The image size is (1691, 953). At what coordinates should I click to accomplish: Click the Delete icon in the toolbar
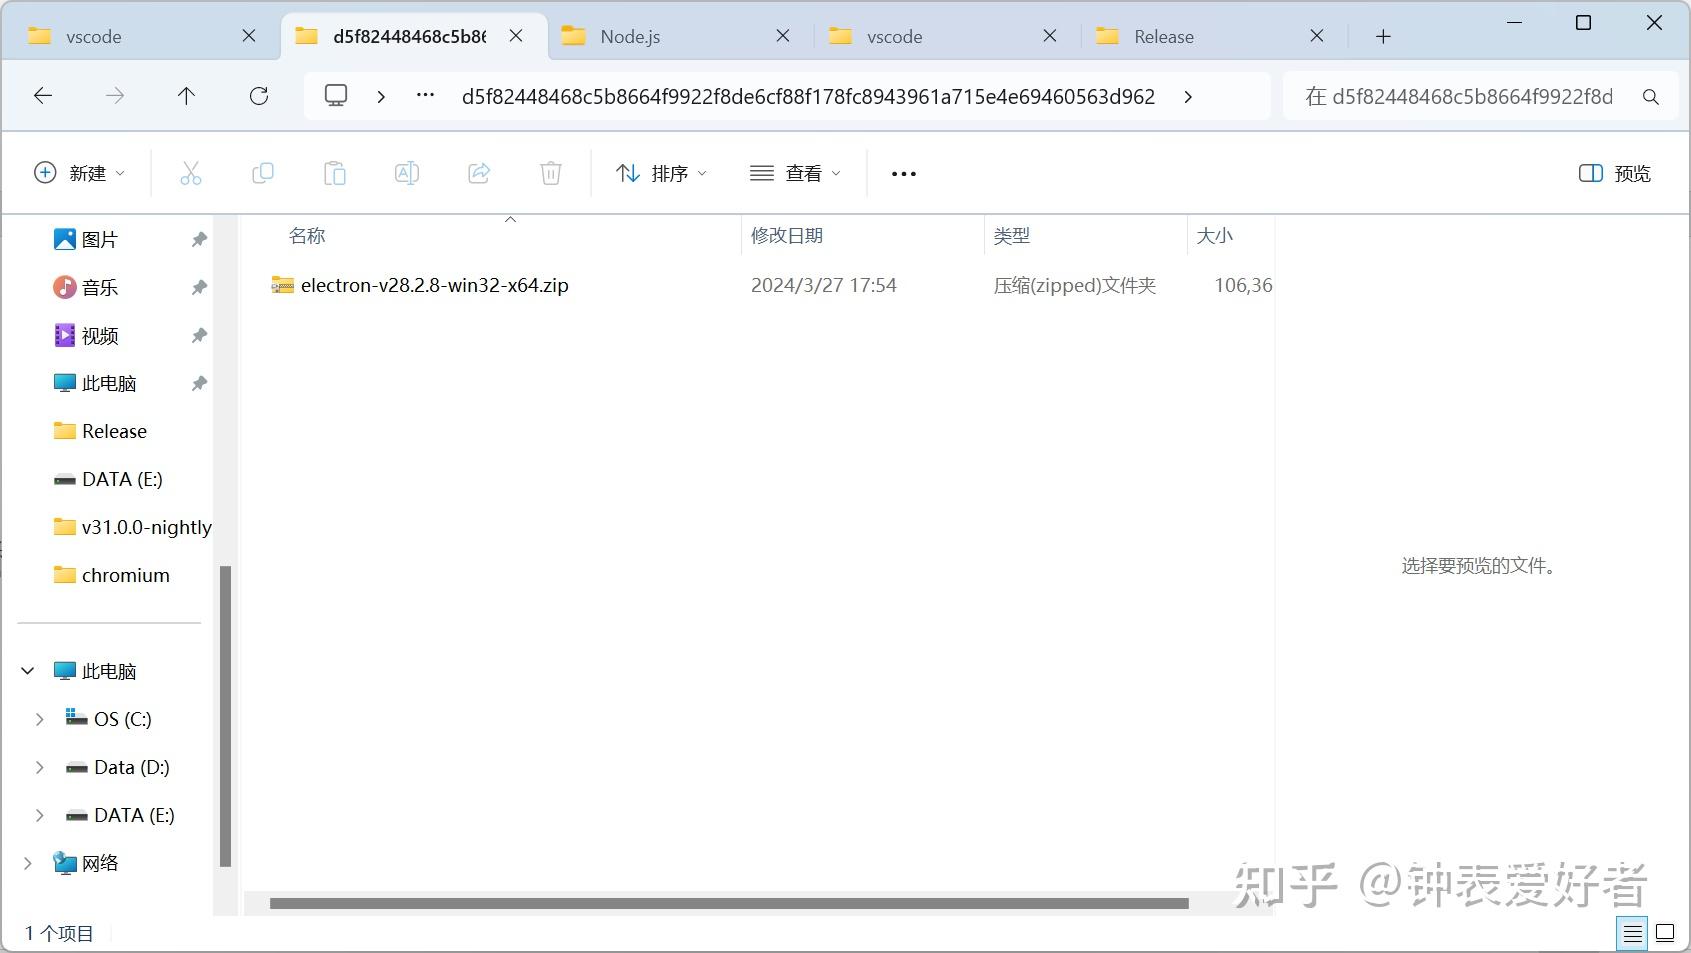(551, 172)
